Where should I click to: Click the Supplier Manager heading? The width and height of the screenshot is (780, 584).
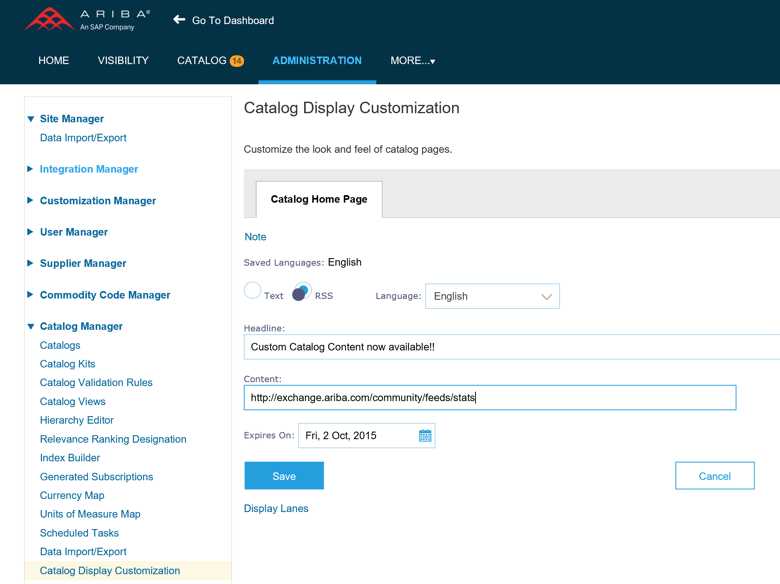point(83,263)
